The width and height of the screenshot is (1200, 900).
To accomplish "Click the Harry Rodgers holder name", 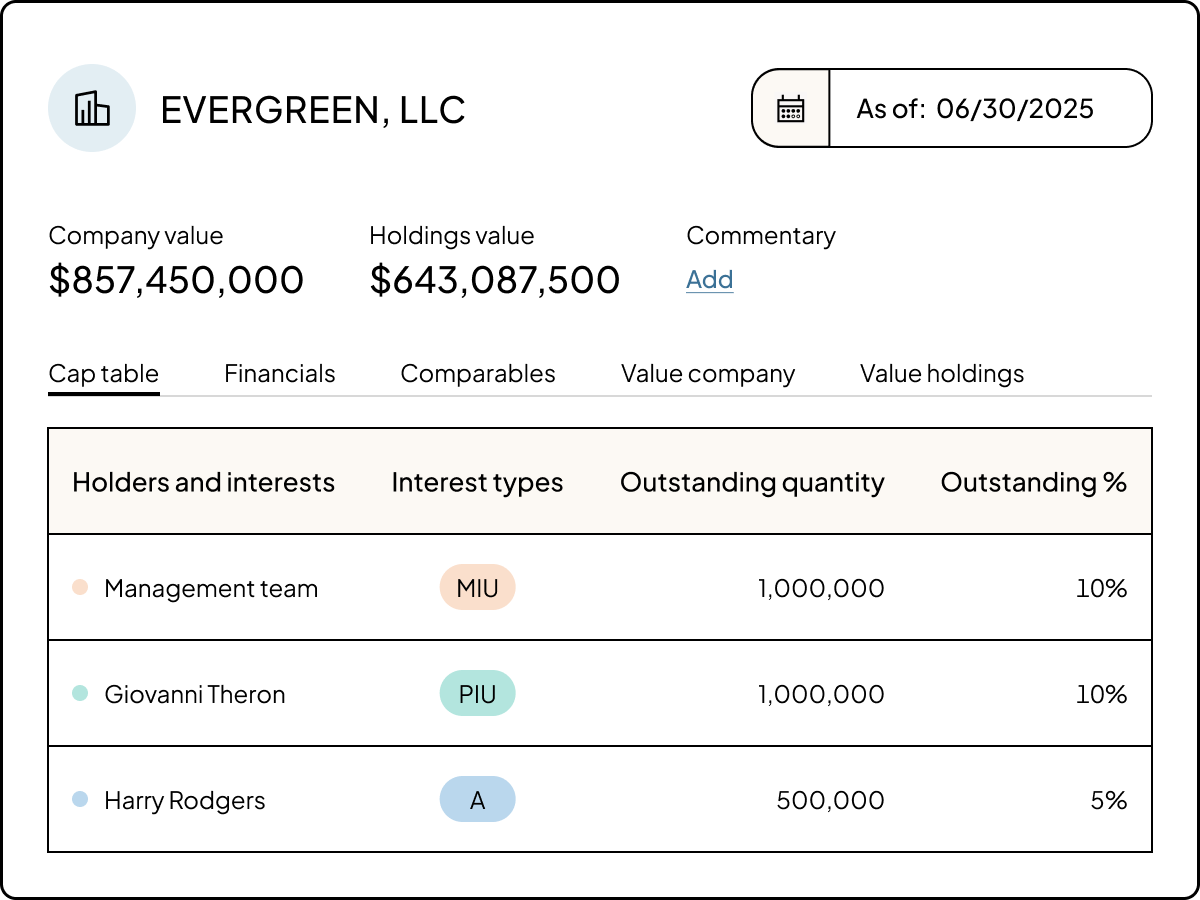I will pyautogui.click(x=185, y=799).
